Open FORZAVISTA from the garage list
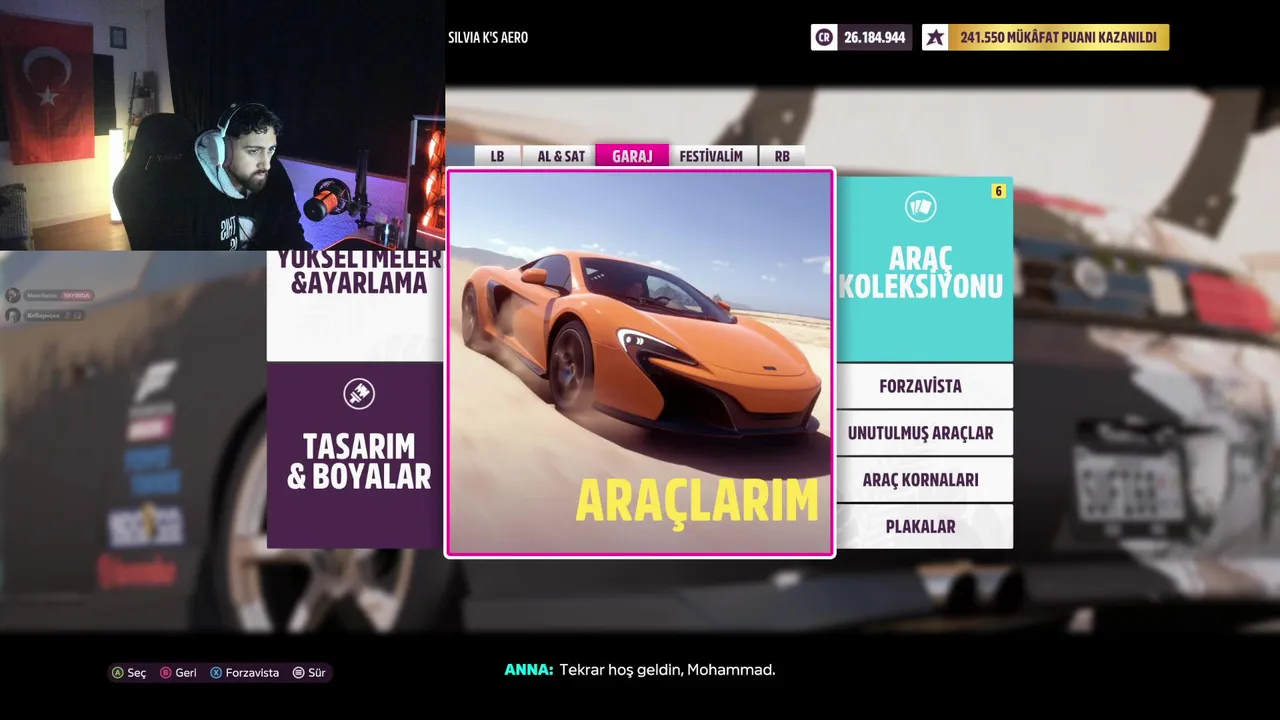1280x720 pixels. point(924,386)
